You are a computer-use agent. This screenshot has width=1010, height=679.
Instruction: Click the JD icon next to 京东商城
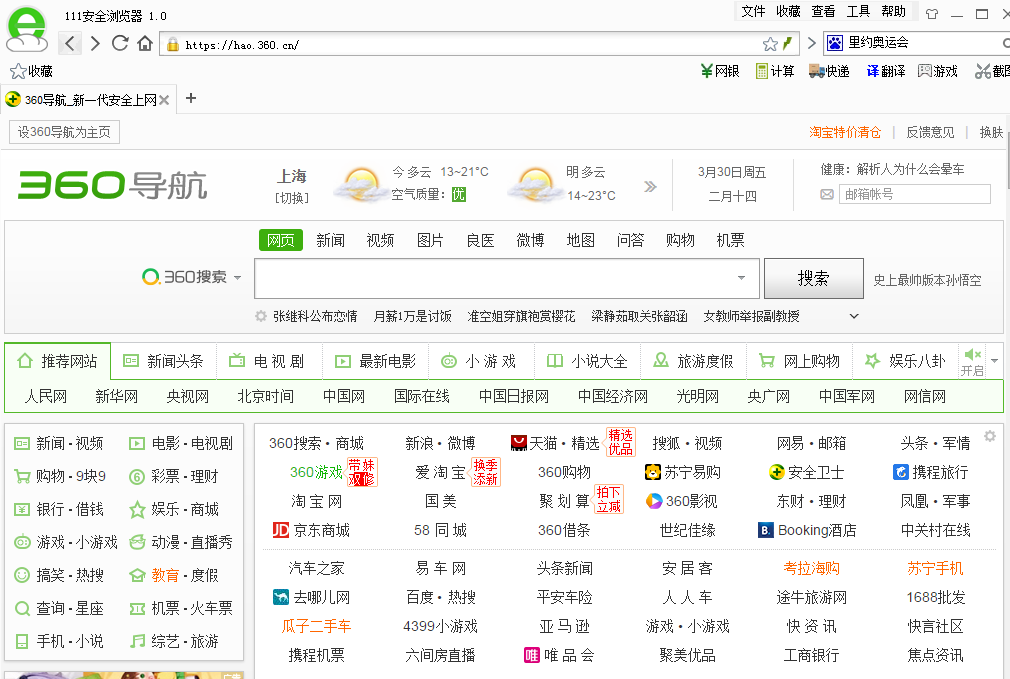point(281,530)
